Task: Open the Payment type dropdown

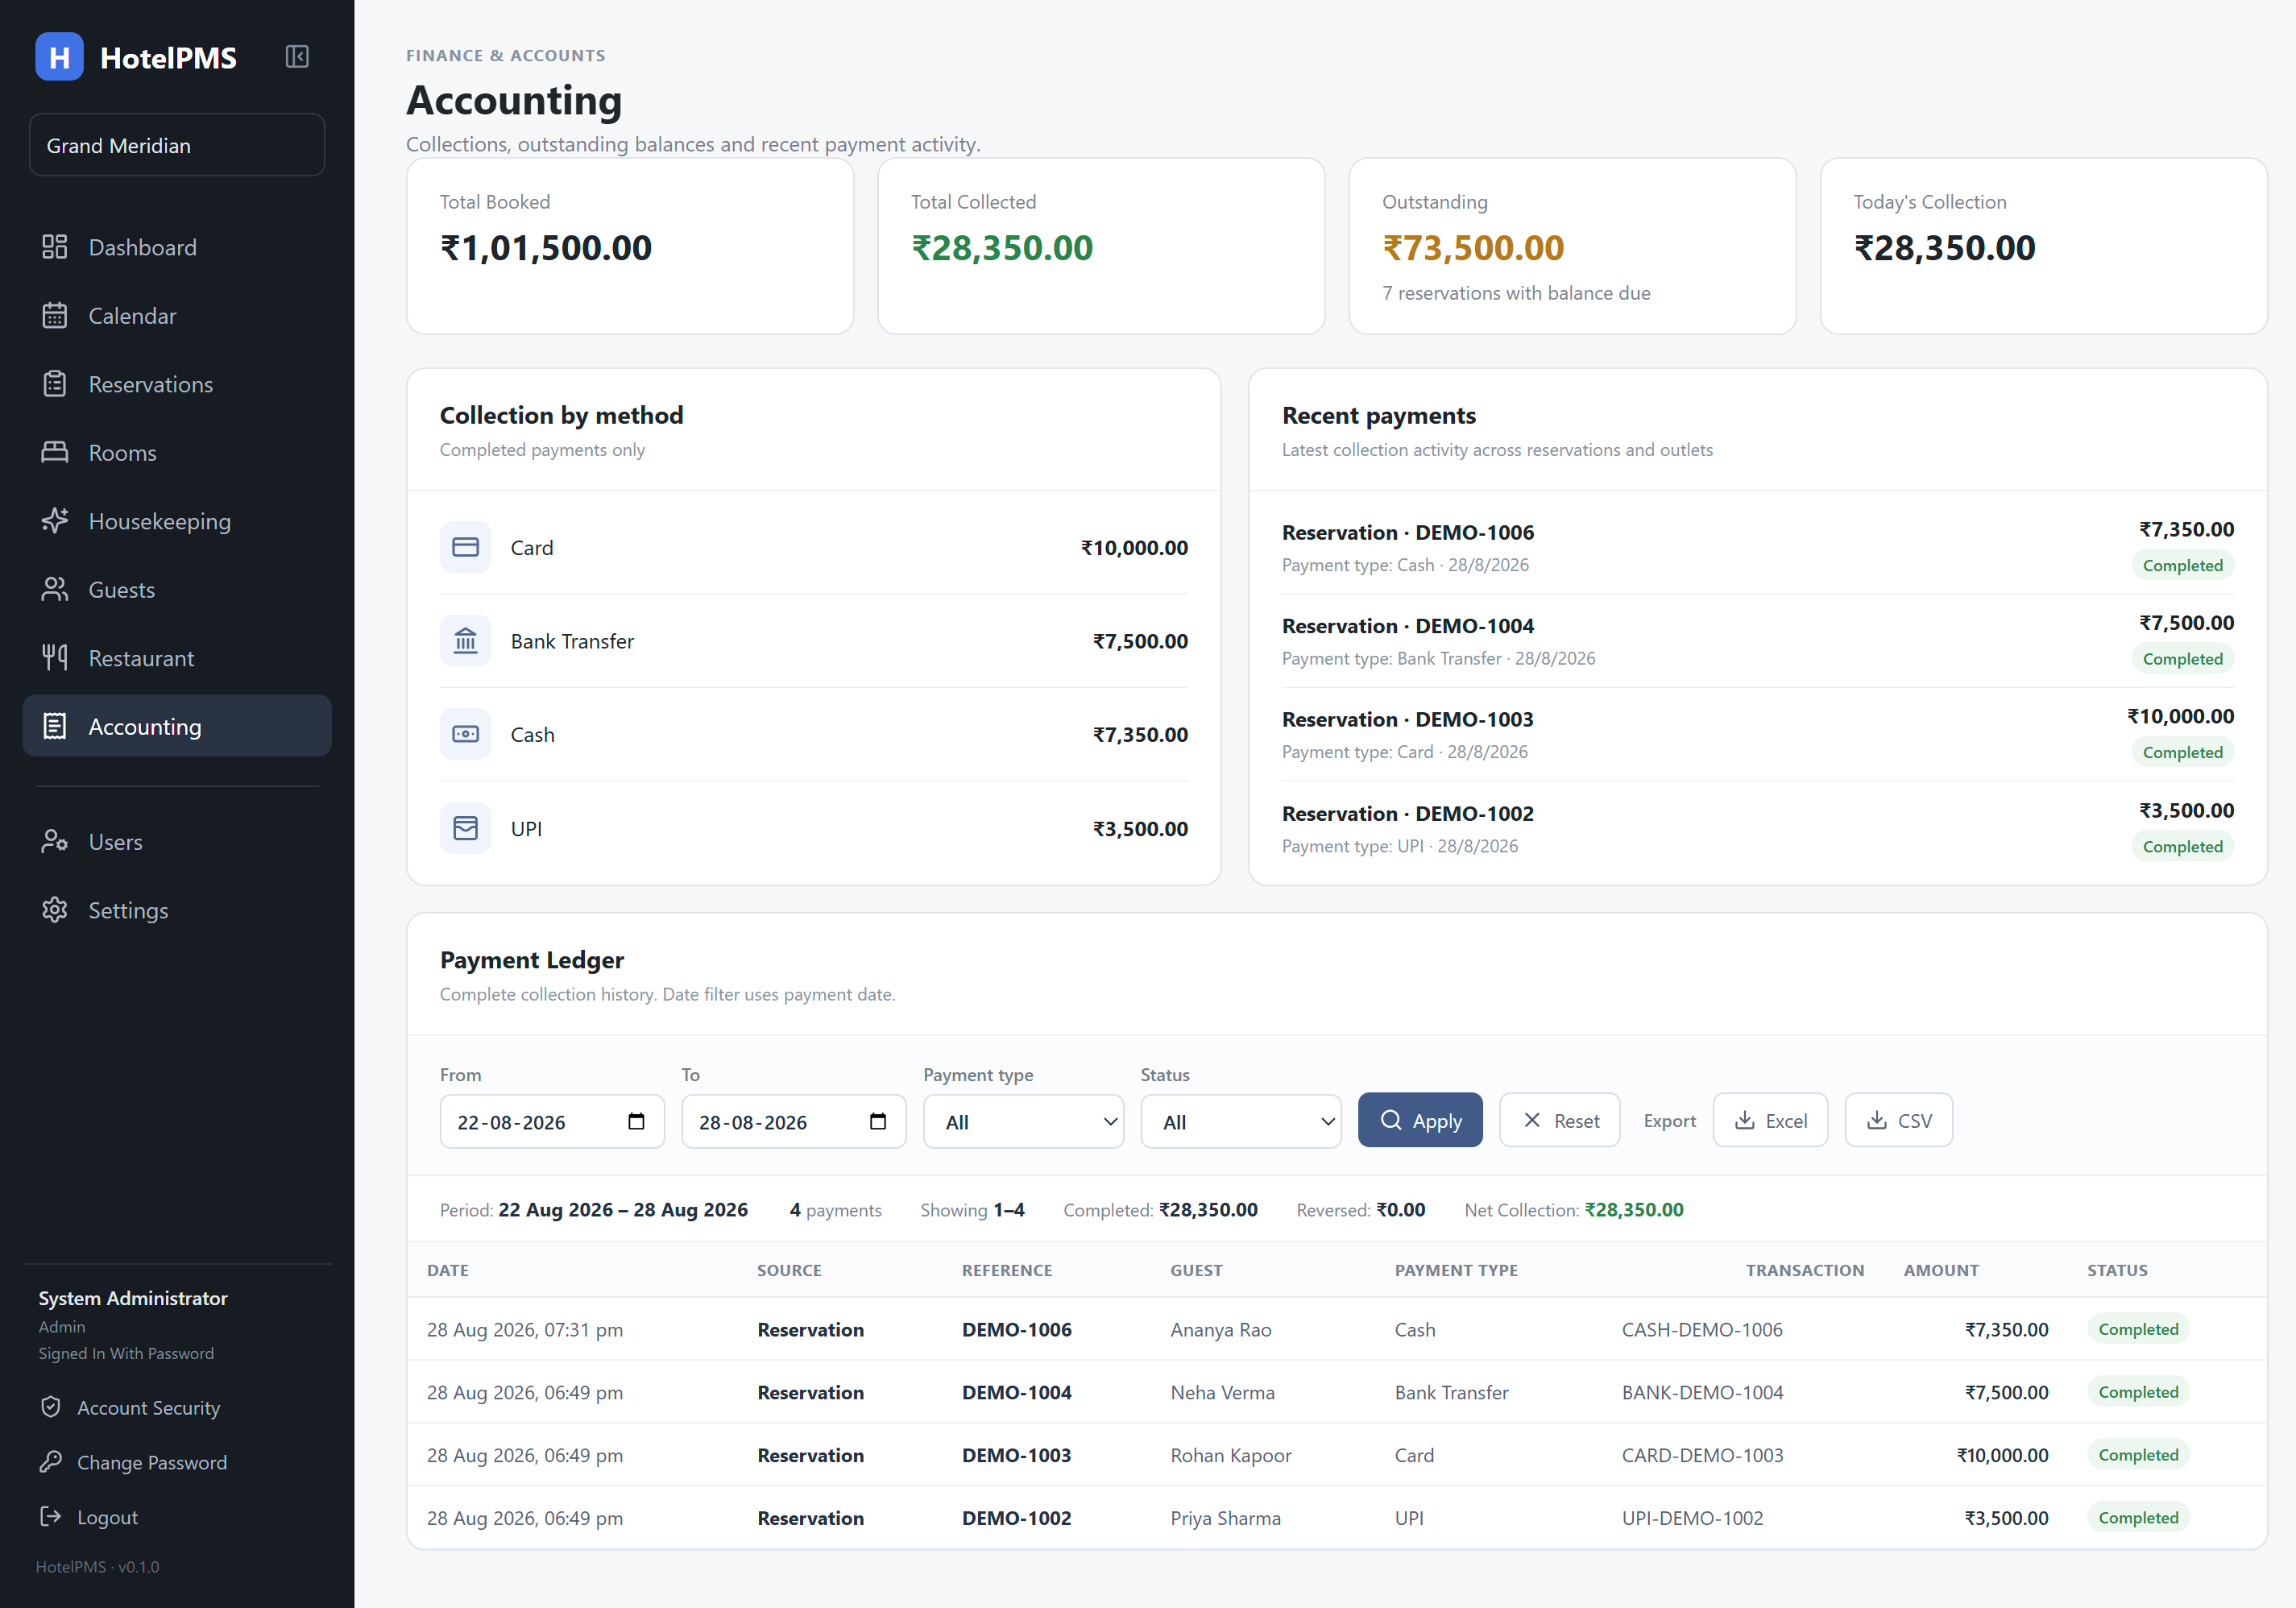Action: (x=1023, y=1122)
